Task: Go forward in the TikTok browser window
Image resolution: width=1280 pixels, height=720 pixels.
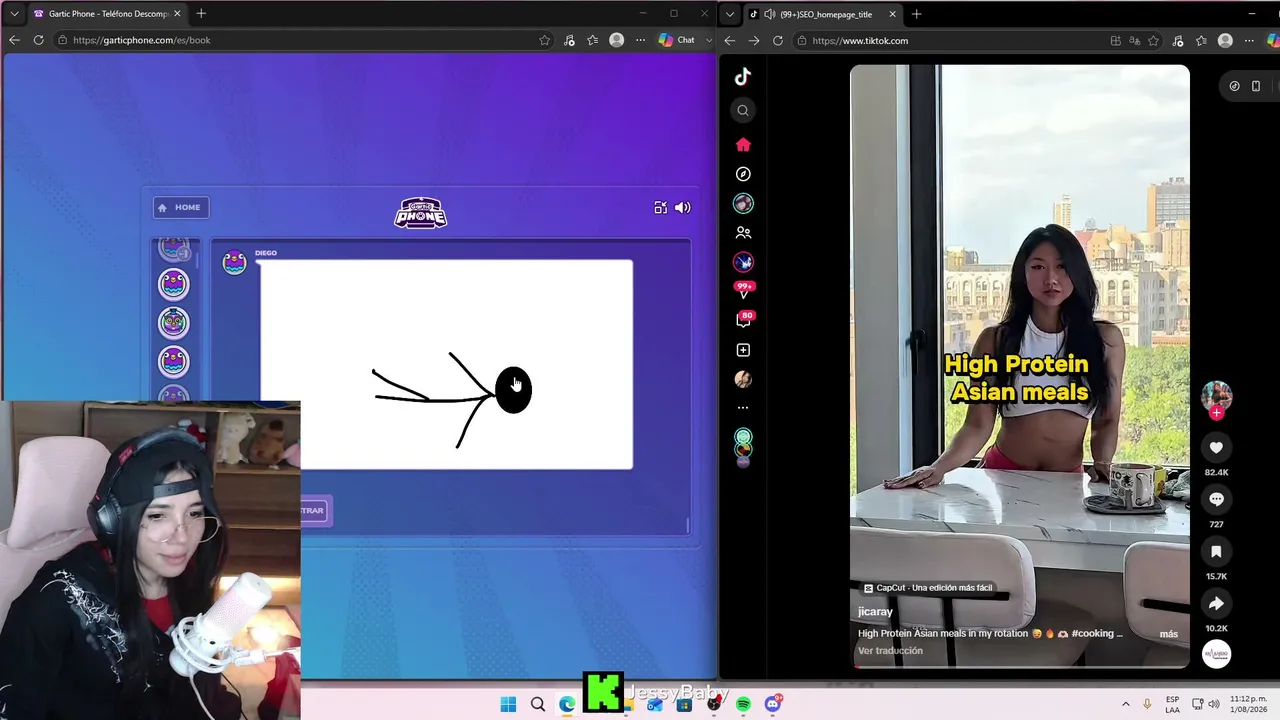Action: pyautogui.click(x=753, y=41)
